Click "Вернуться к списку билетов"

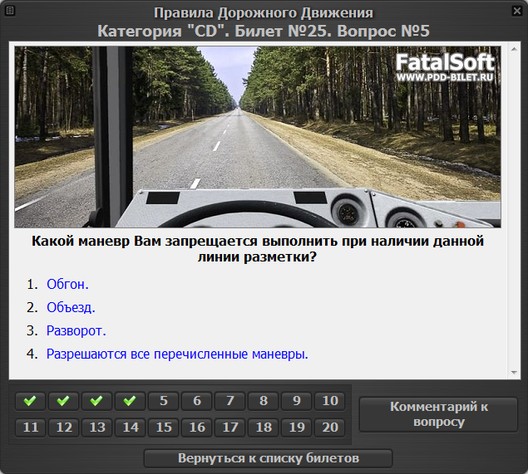point(268,458)
